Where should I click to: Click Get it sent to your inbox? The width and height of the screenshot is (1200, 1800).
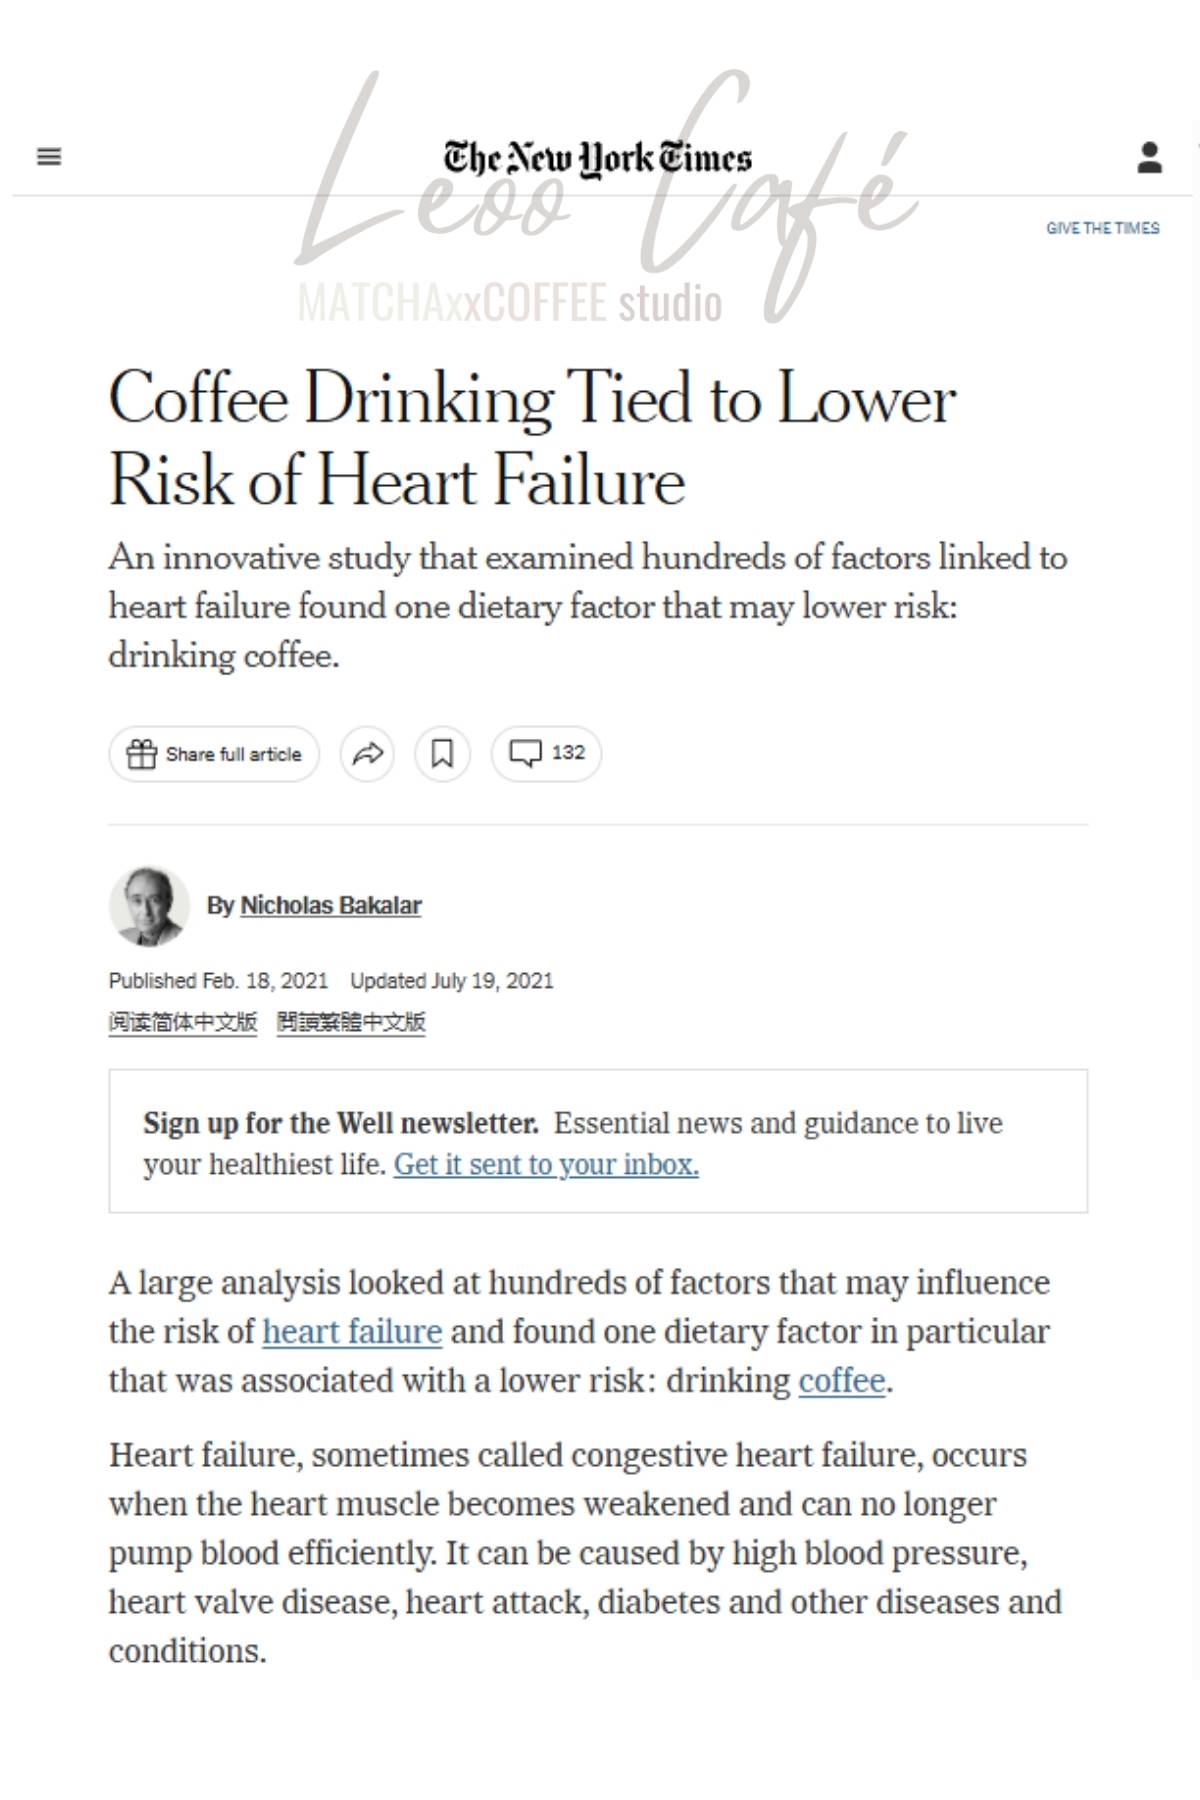pos(548,1164)
